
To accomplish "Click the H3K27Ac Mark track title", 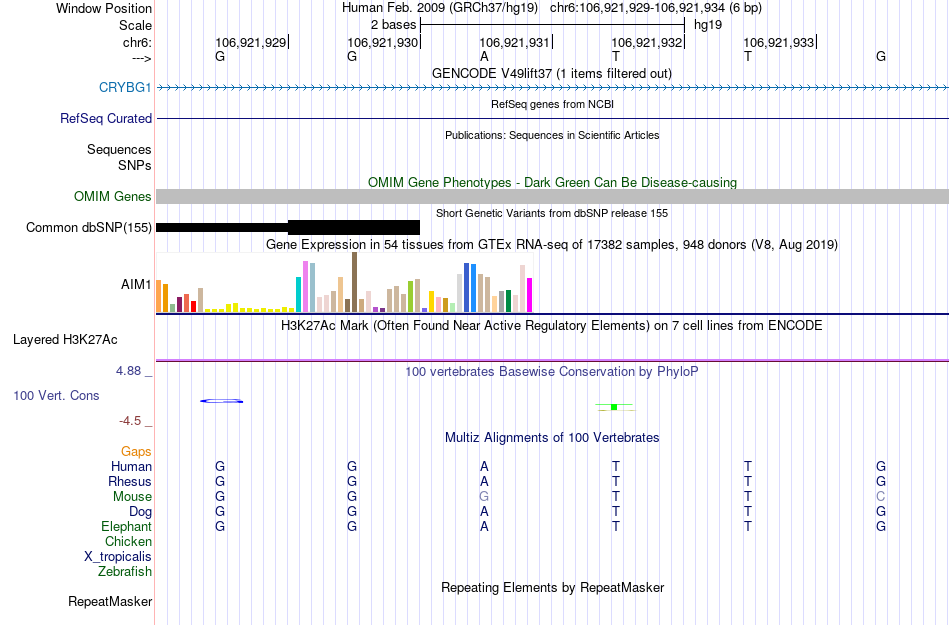I will point(551,326).
